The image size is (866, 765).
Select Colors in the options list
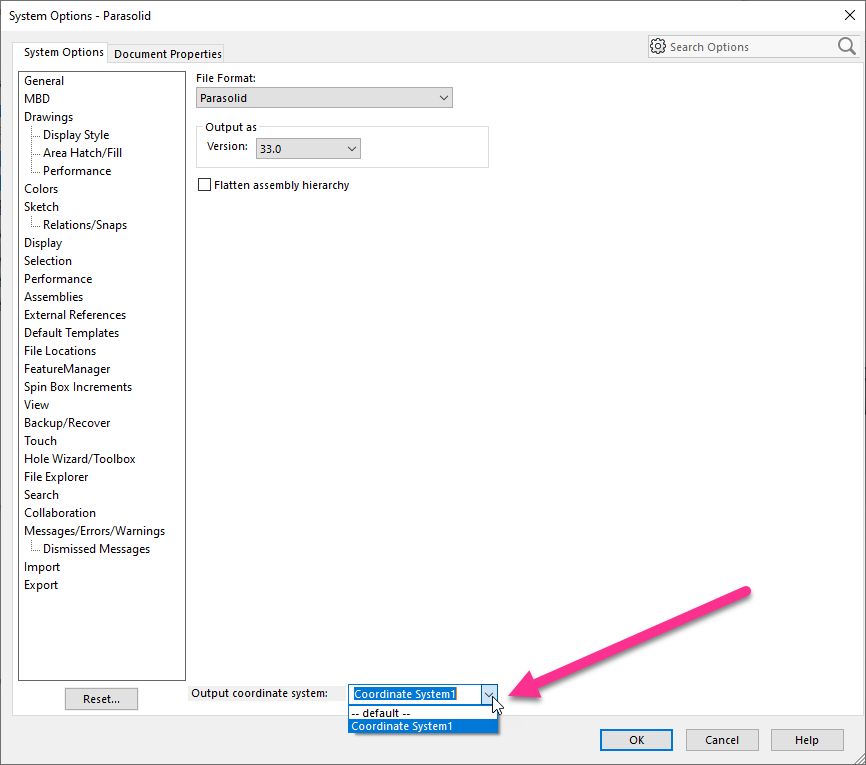(x=41, y=189)
